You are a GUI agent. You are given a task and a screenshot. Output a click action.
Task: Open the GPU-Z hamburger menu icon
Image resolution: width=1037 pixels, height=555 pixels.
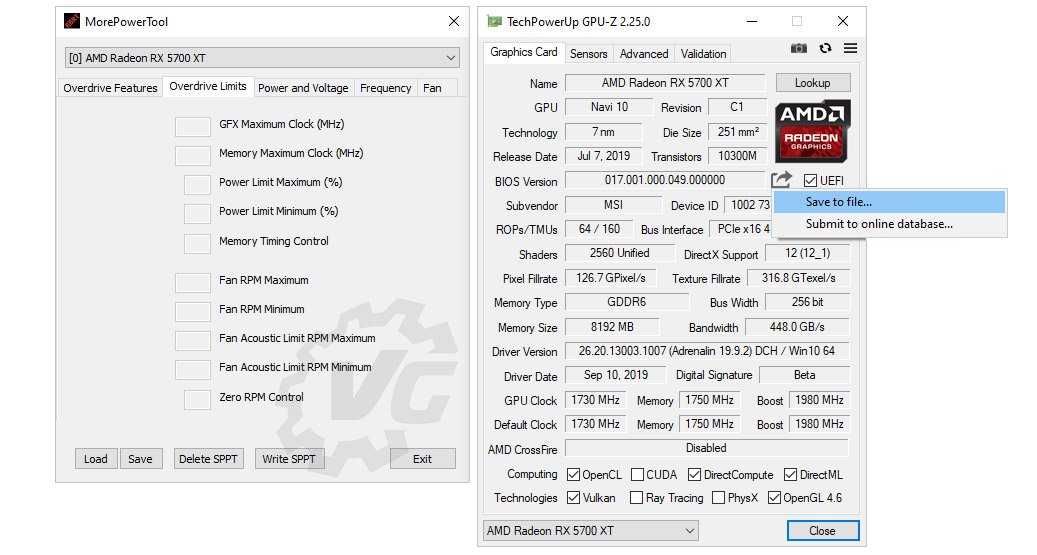point(850,48)
